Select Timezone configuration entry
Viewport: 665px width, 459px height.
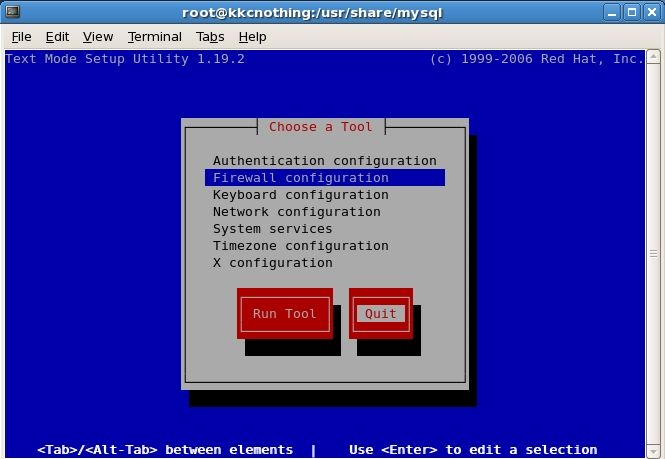point(325,246)
